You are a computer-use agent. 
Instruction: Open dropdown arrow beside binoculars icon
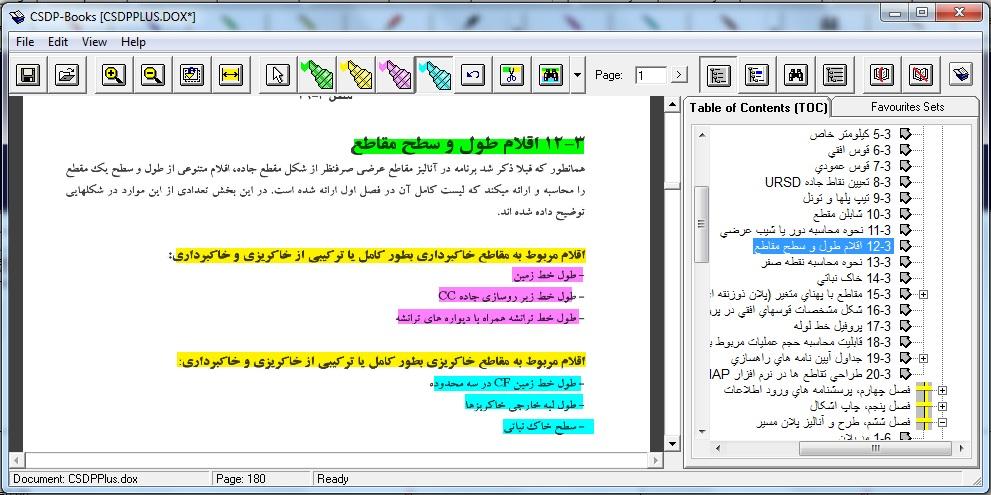pos(577,75)
